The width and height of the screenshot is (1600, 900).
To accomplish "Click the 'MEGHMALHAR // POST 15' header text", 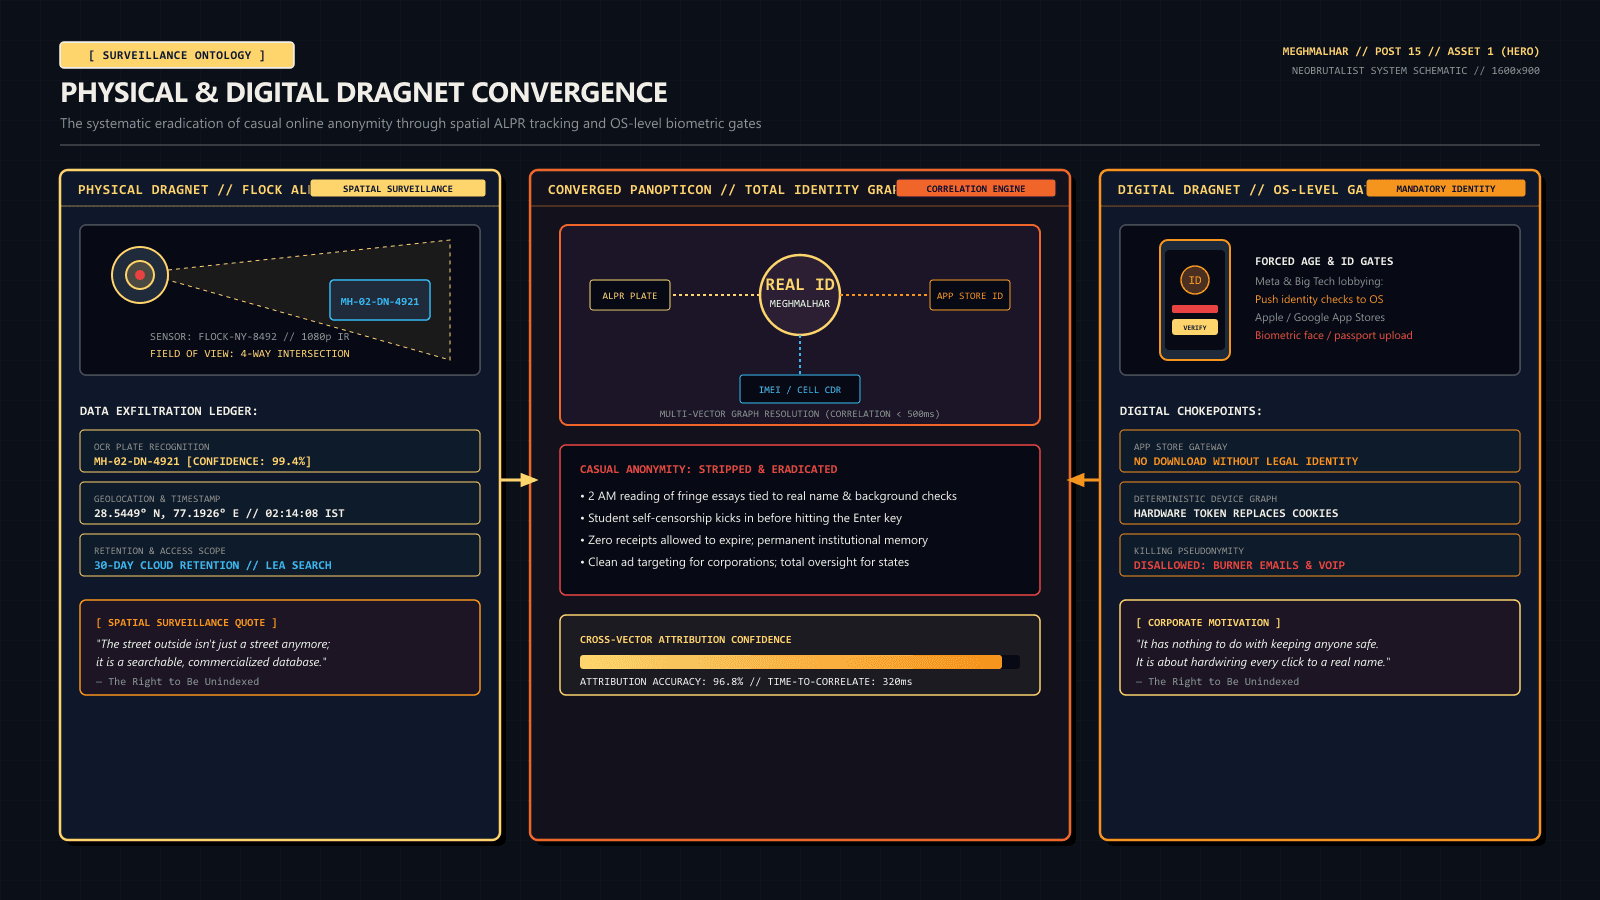I will (x=1411, y=51).
